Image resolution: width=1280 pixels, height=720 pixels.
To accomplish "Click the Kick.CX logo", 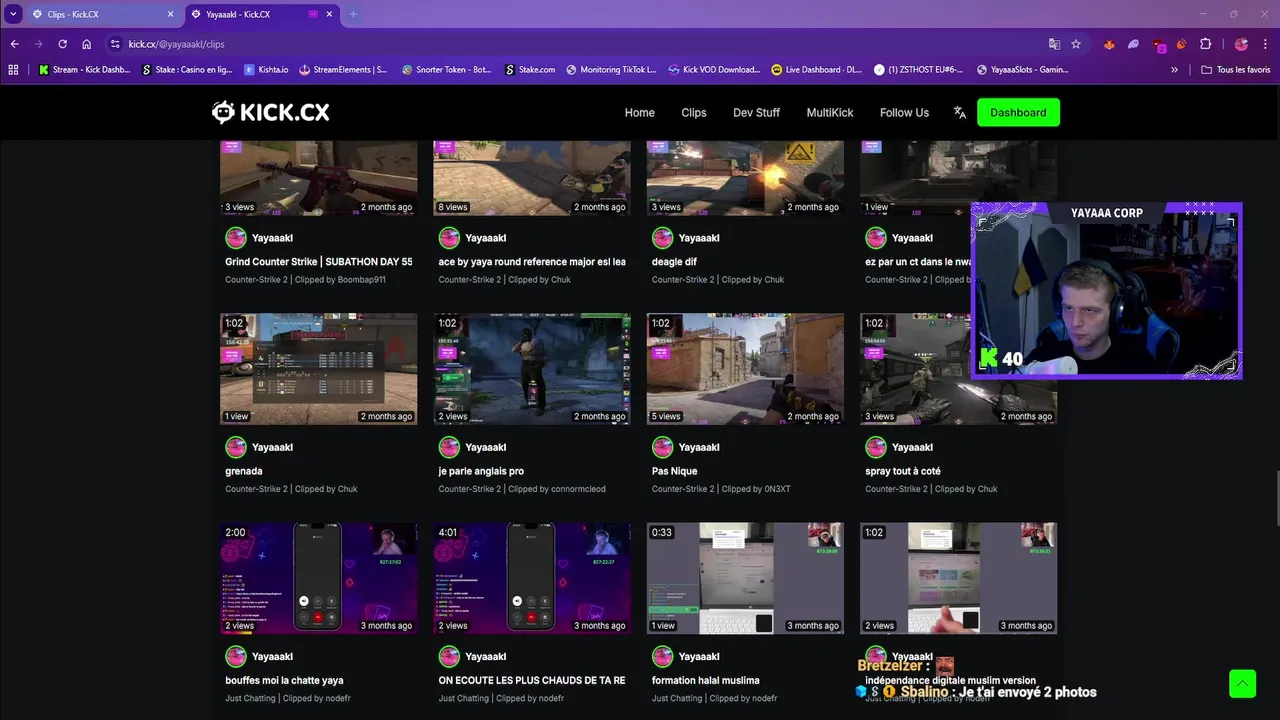I will click(x=270, y=112).
